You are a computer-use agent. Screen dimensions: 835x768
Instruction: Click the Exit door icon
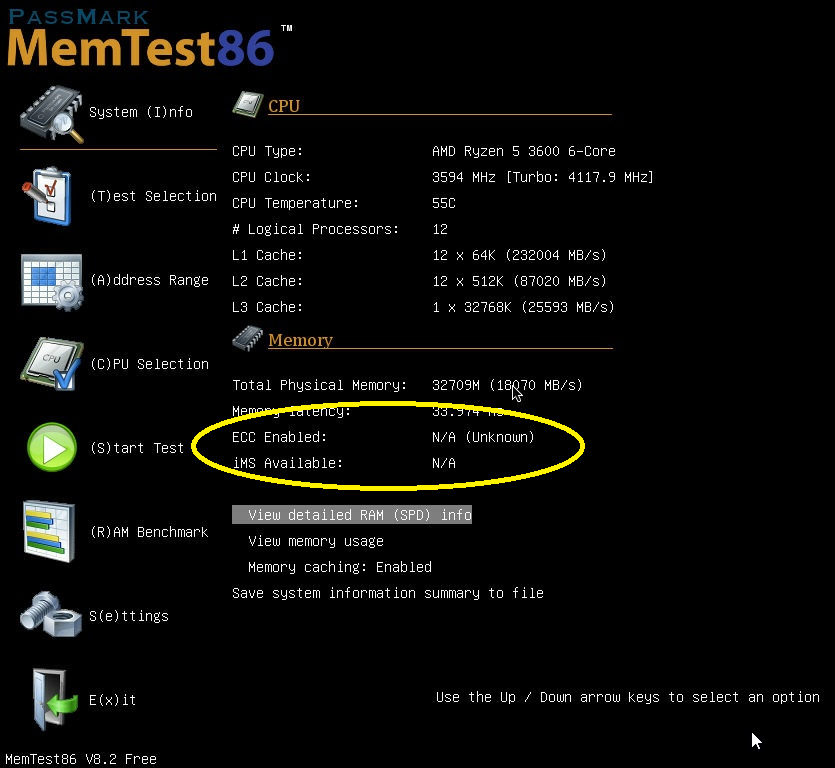point(55,699)
